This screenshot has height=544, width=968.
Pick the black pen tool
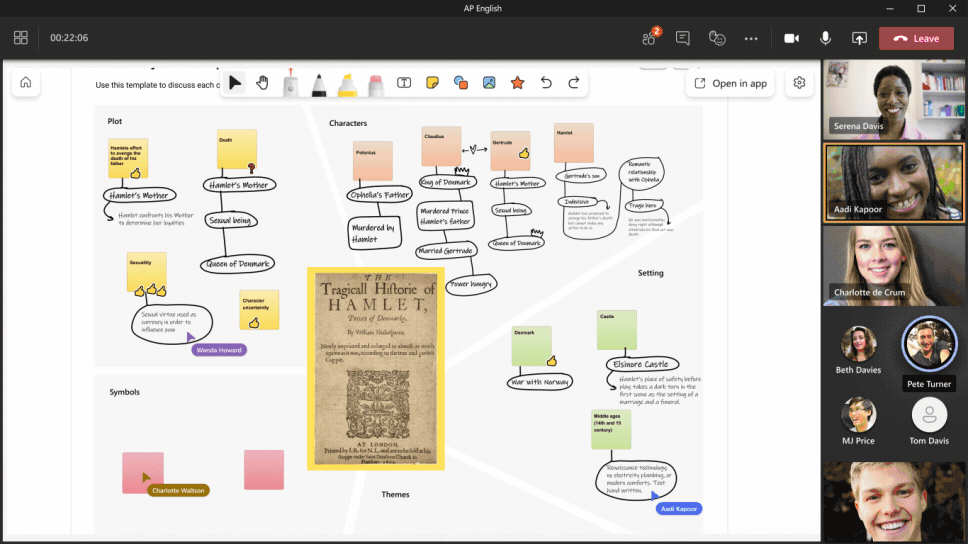click(x=318, y=84)
